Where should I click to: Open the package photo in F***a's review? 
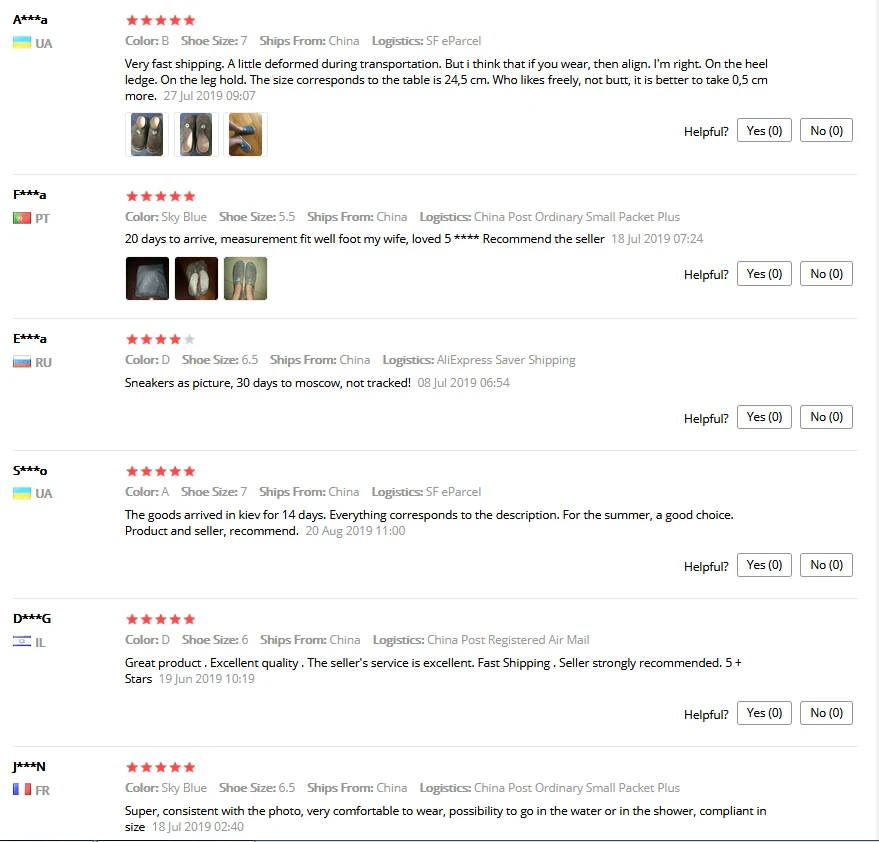click(x=147, y=279)
